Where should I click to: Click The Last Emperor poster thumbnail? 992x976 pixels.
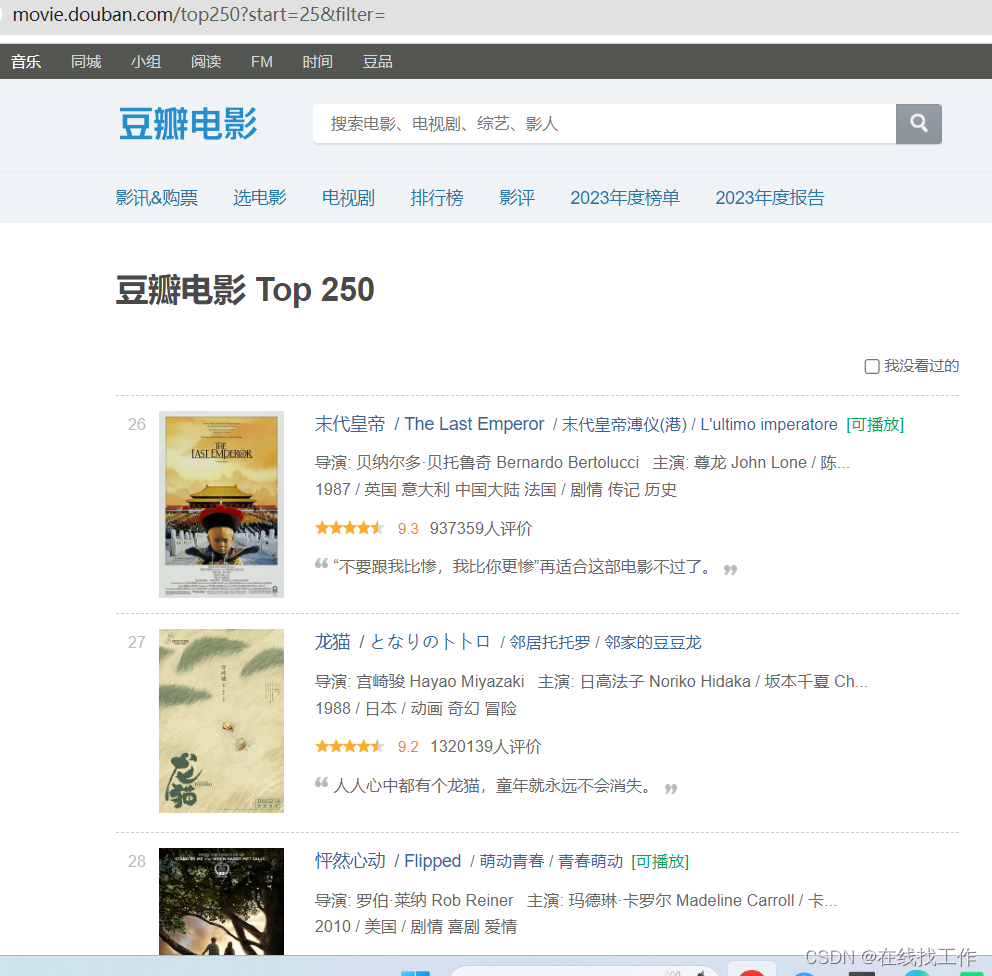pos(221,504)
